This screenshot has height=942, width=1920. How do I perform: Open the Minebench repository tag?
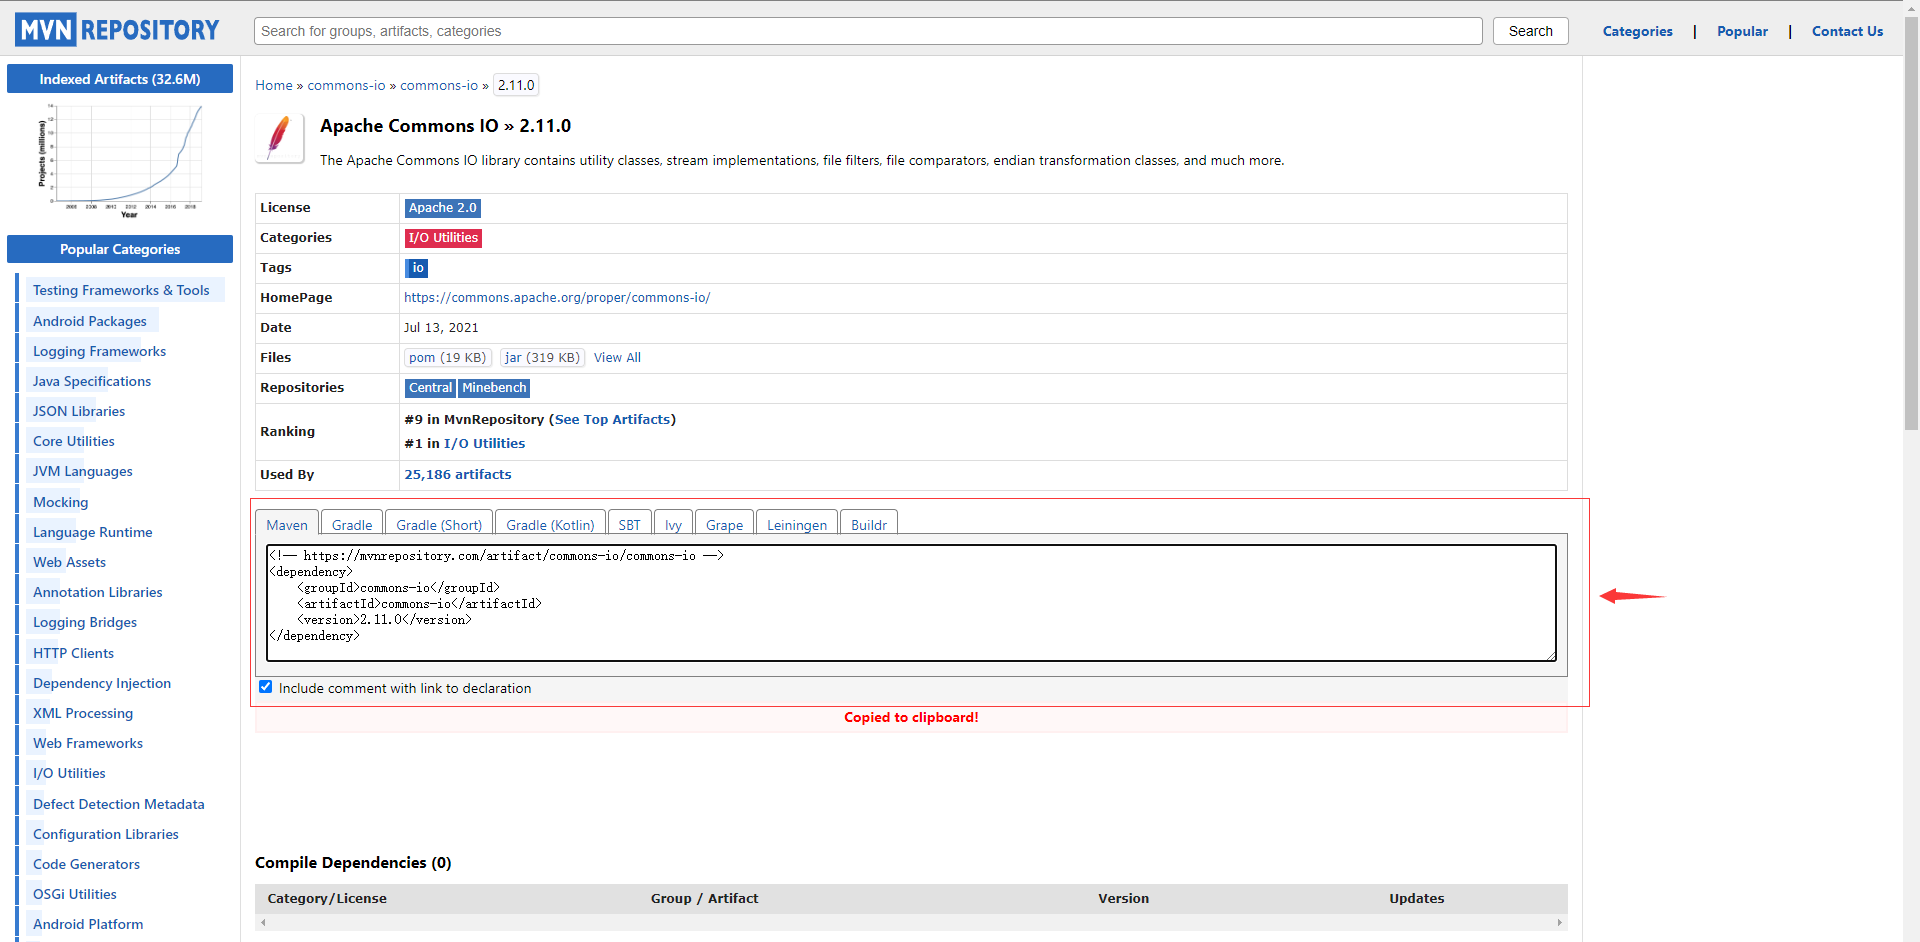[494, 388]
